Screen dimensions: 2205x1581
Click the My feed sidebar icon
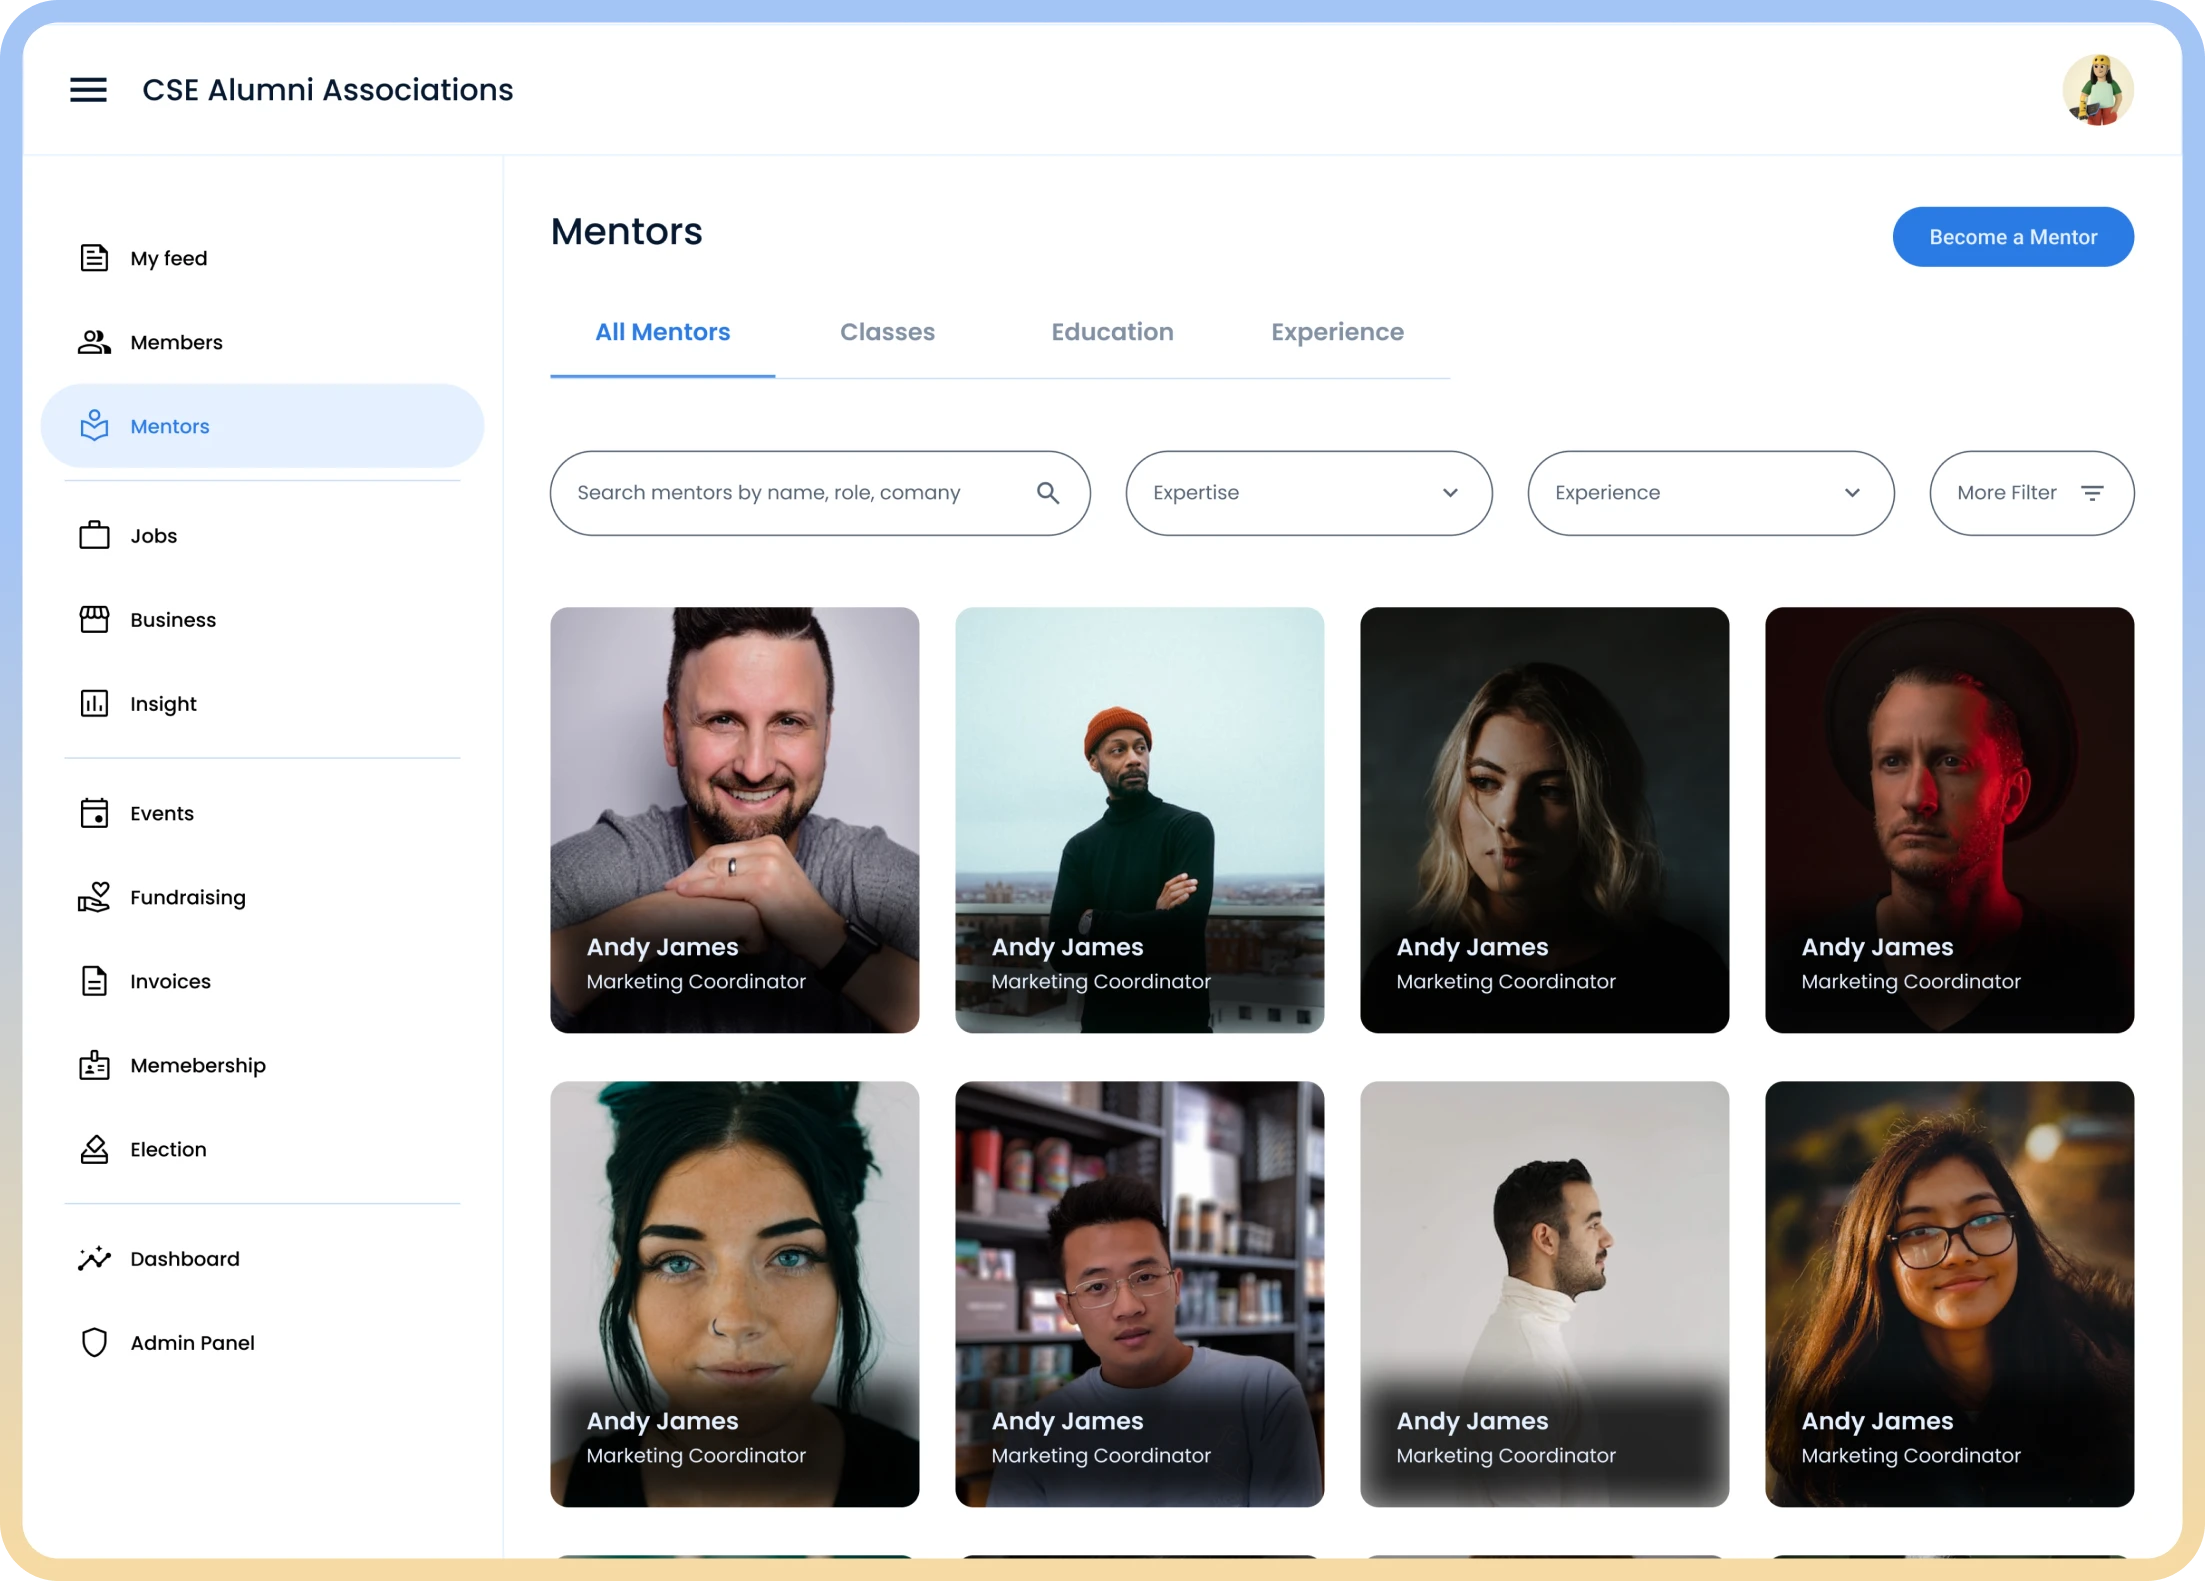pos(94,258)
